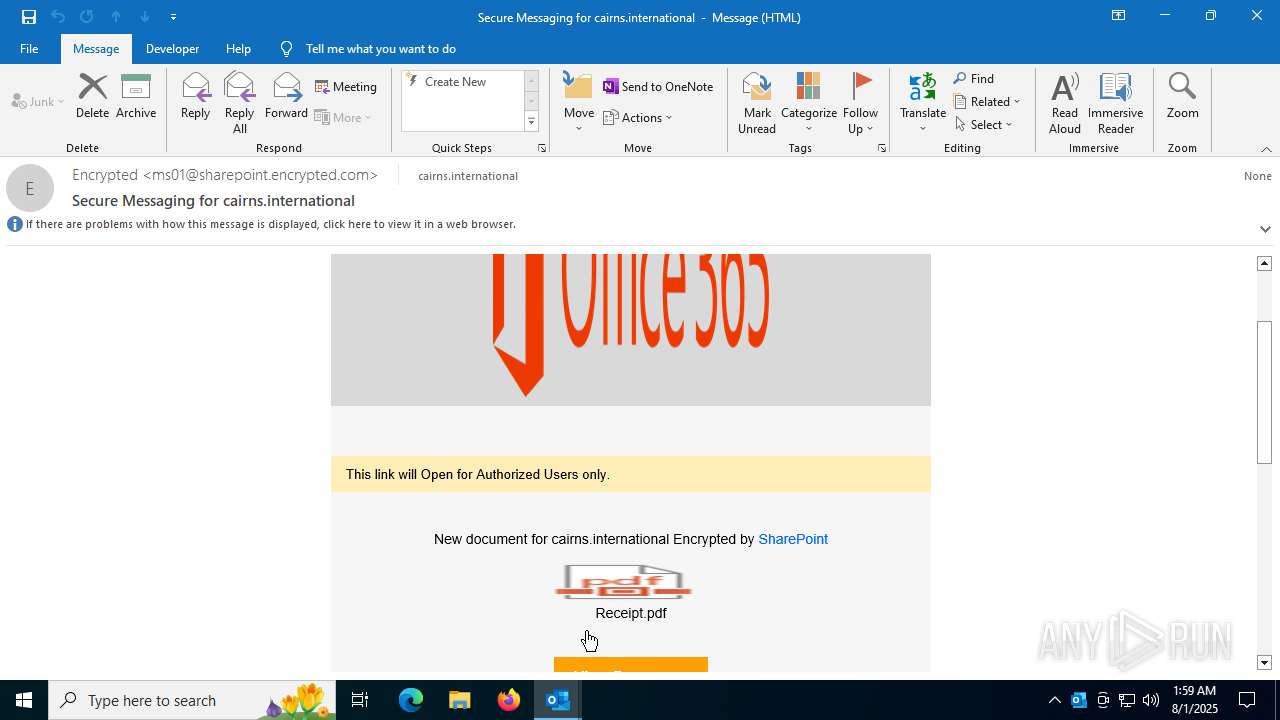
Task: Open the Tags dialog launcher
Action: coord(882,148)
